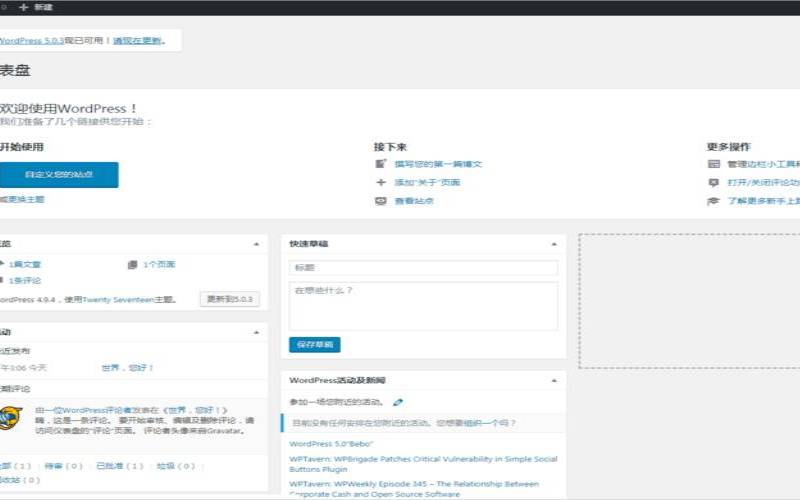This screenshot has width=800, height=500.
Task: Click the plus icon beside 新建
Action: click(23, 7)
